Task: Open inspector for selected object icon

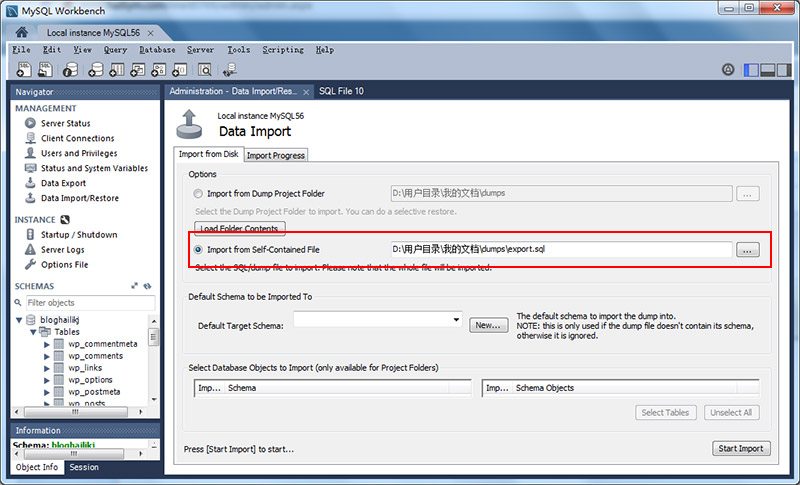Action: click(70, 69)
